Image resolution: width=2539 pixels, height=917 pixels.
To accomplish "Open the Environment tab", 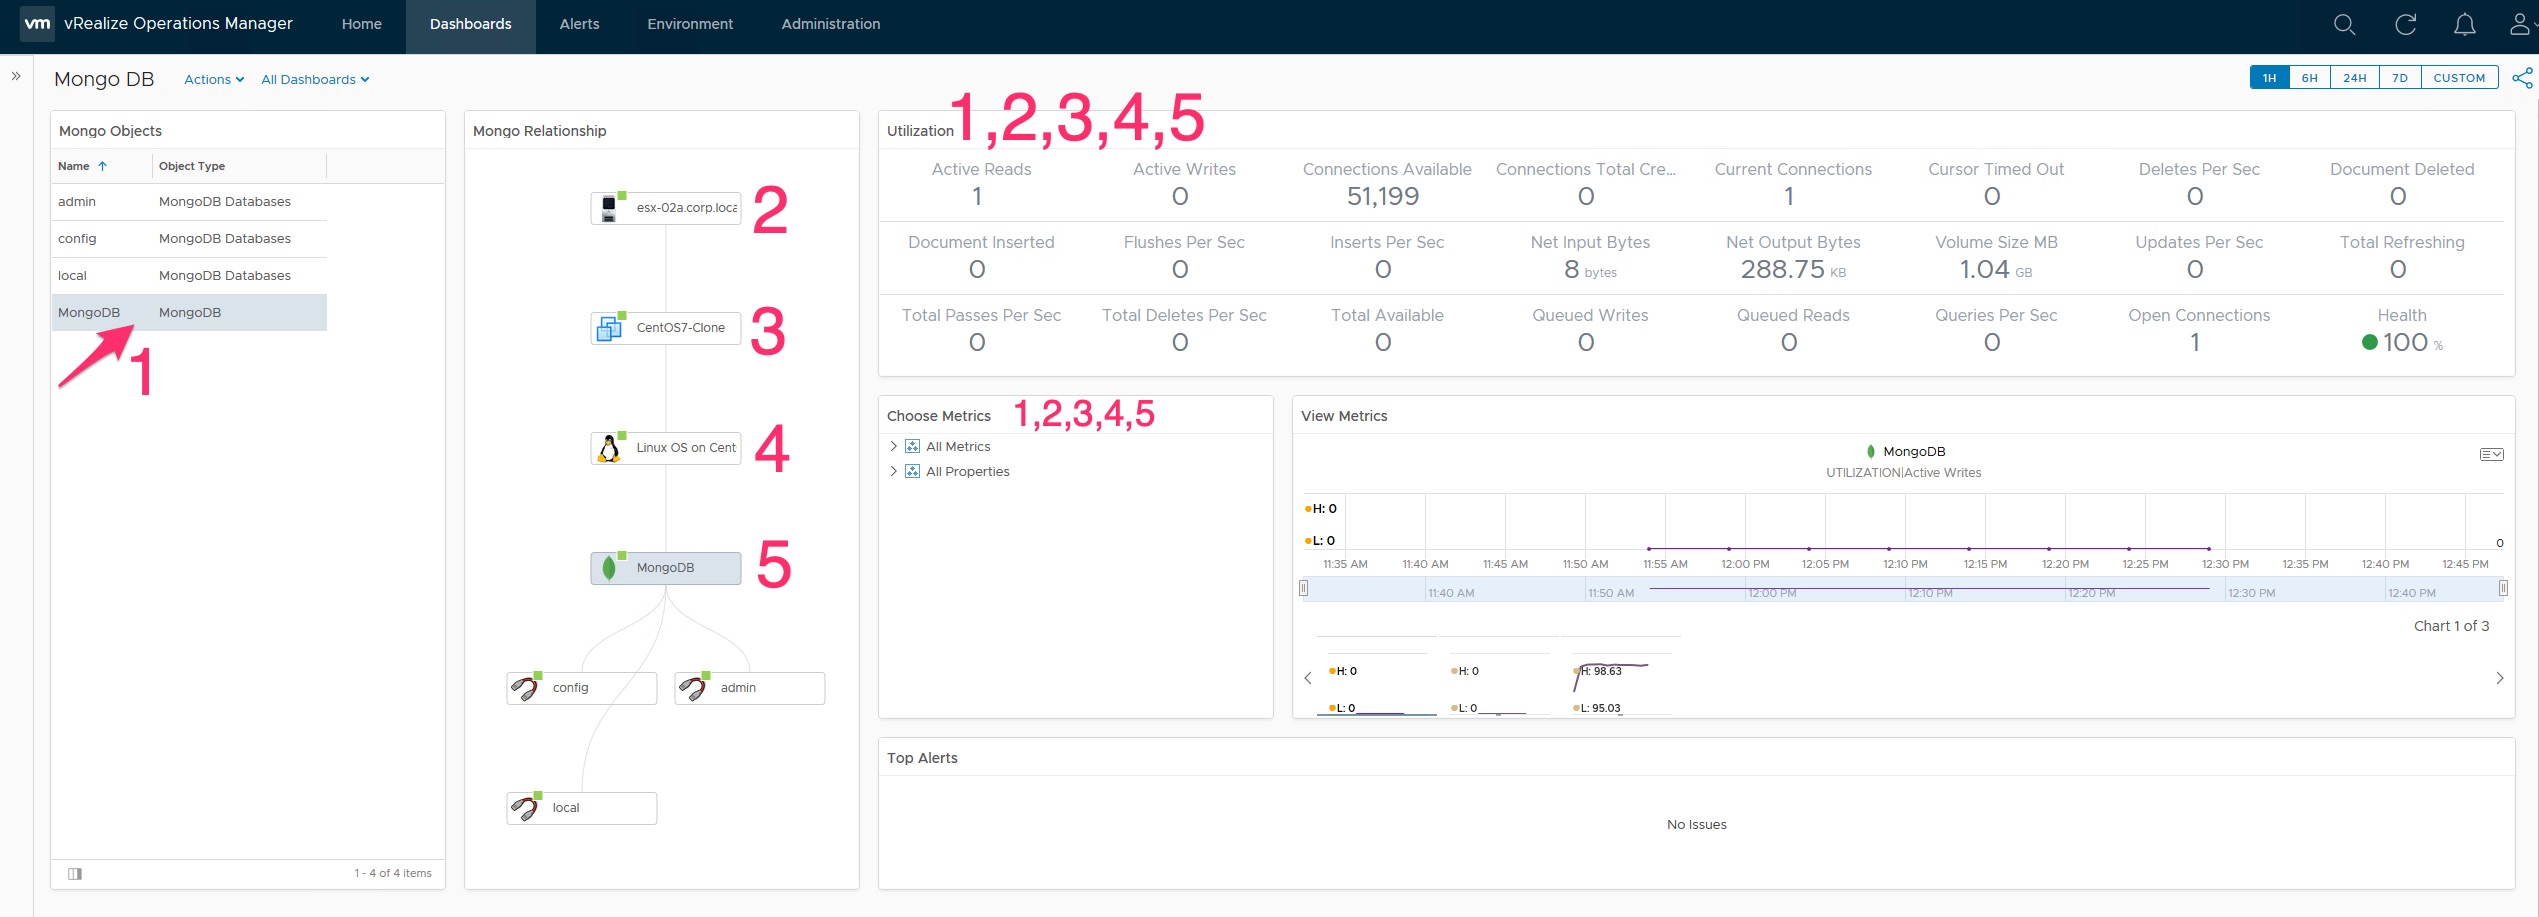I will pos(690,24).
